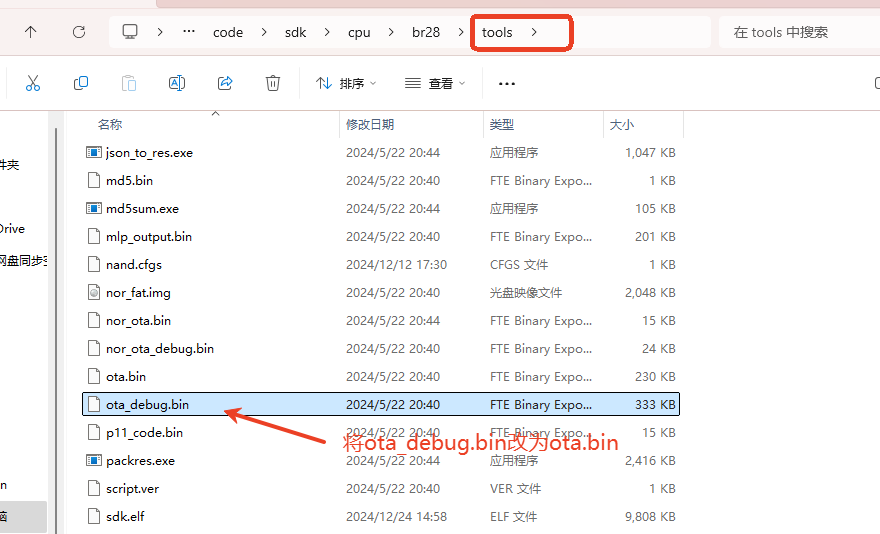Viewport: 880px width, 534px height.
Task: Click the 9,808 KB size of sdk.elf
Action: 650,517
